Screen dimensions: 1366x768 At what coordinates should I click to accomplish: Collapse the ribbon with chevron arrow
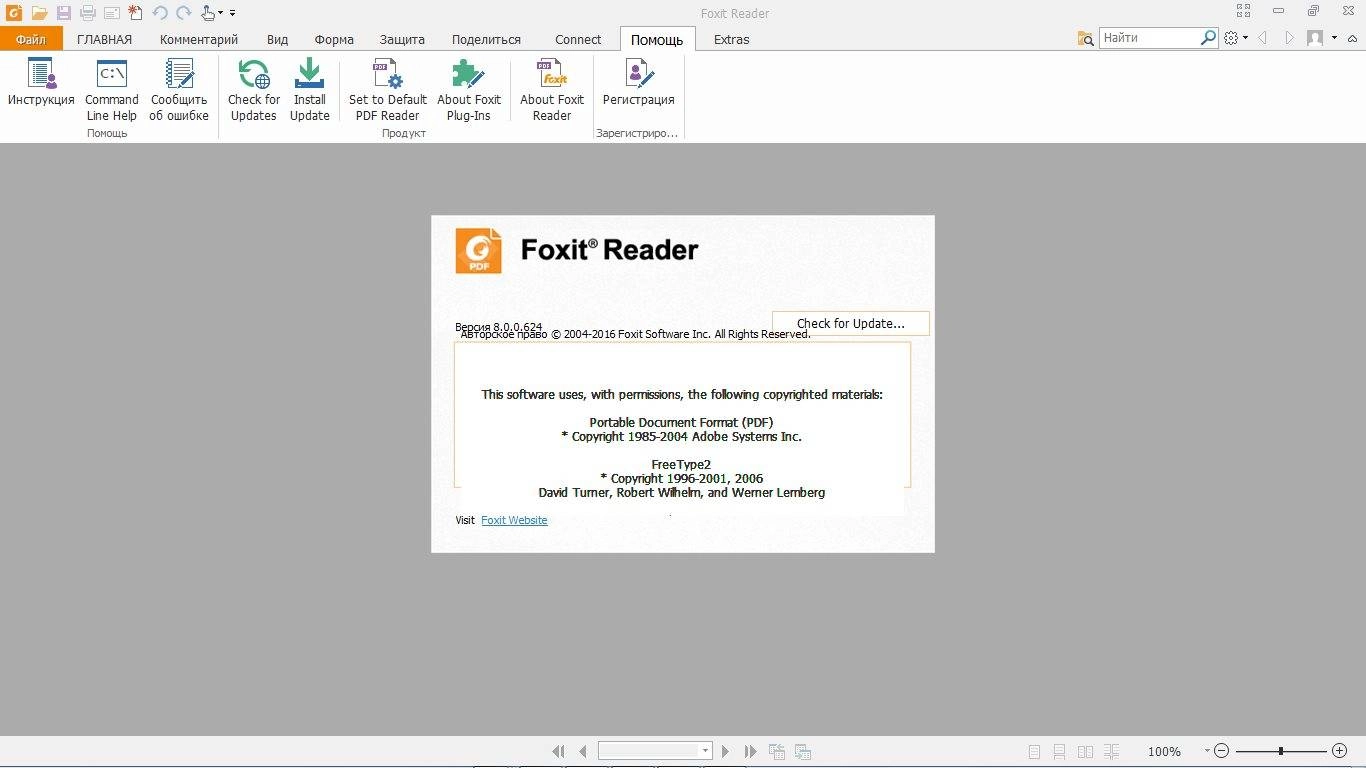tap(1354, 38)
